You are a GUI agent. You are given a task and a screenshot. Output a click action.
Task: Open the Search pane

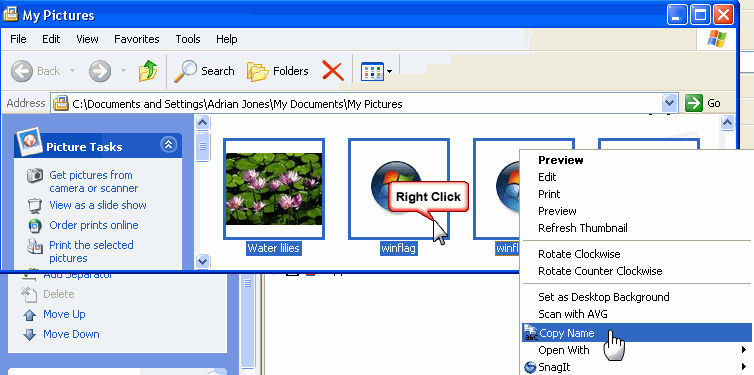[x=204, y=71]
